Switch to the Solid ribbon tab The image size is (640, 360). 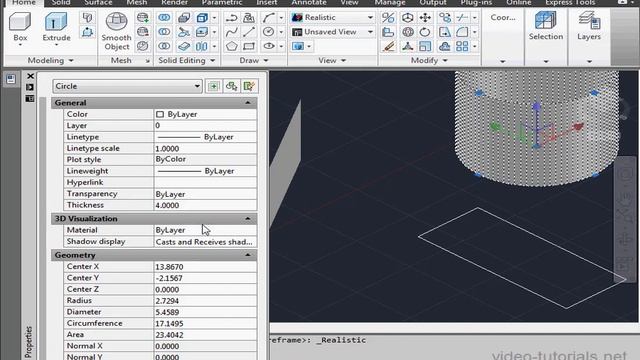[60, 3]
